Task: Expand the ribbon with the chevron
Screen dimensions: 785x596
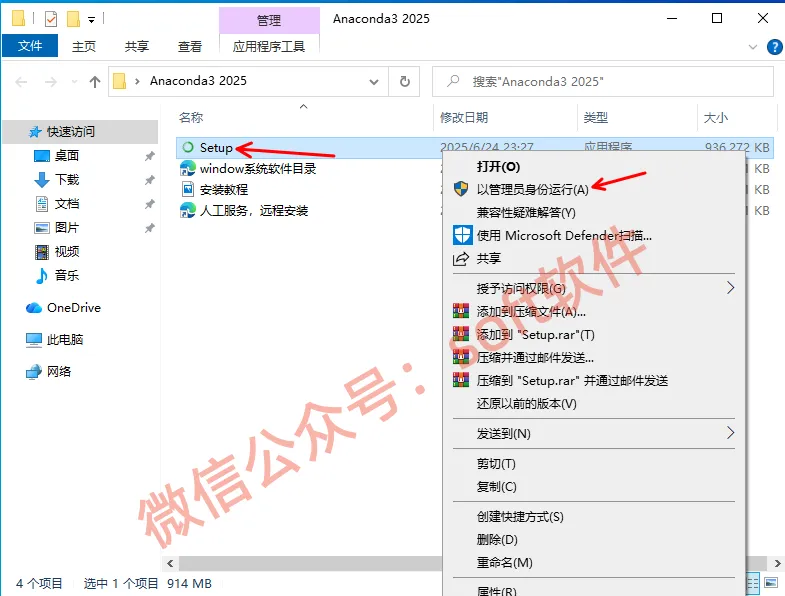Action: pyautogui.click(x=752, y=47)
